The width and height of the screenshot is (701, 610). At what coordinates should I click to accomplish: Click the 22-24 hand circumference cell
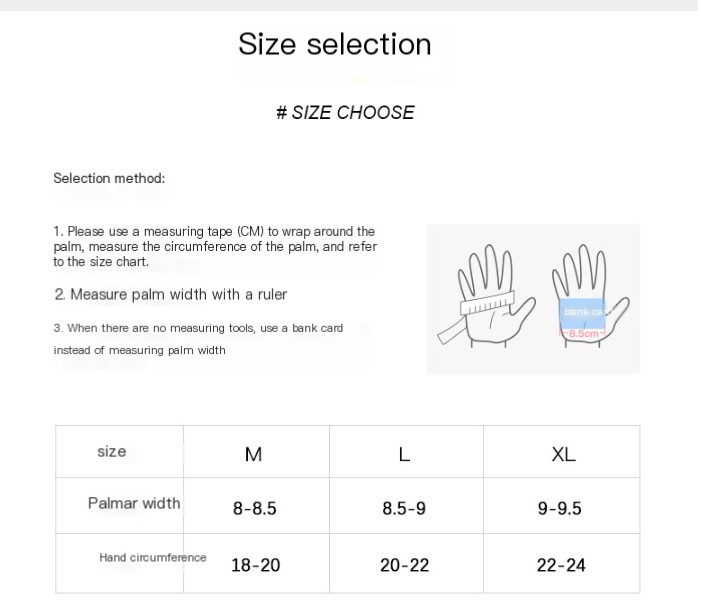pyautogui.click(x=561, y=565)
